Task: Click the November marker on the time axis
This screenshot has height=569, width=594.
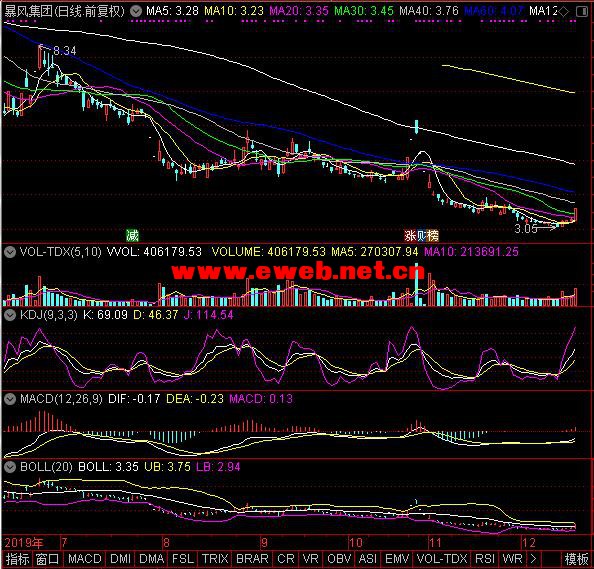Action: pyautogui.click(x=436, y=543)
